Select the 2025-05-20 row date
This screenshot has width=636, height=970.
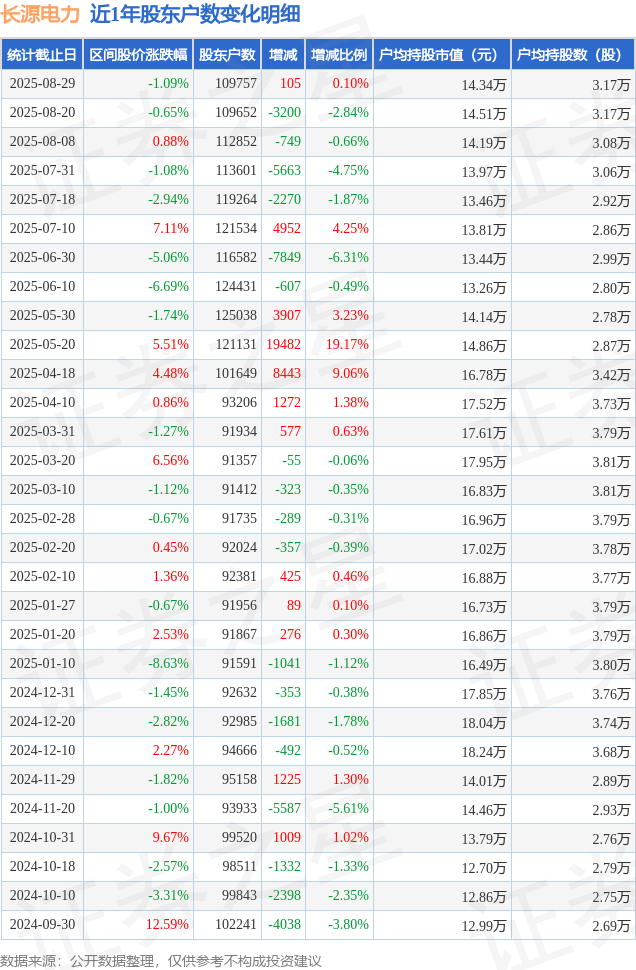(x=42, y=345)
